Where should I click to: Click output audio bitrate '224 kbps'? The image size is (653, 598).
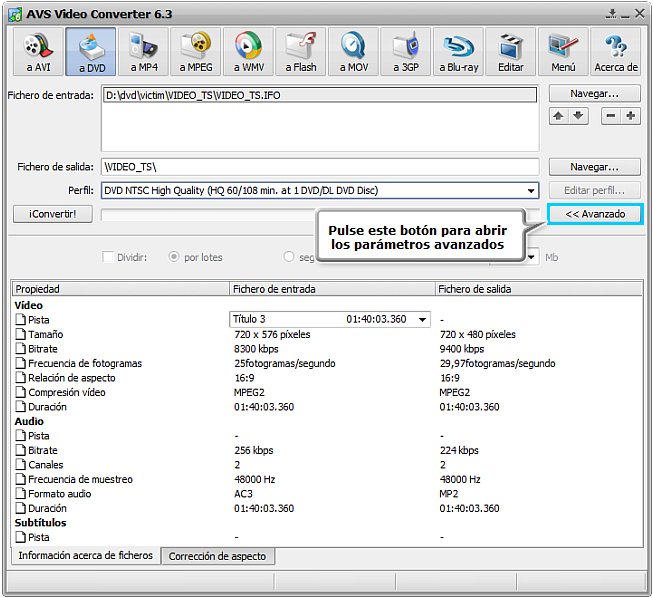click(x=459, y=450)
